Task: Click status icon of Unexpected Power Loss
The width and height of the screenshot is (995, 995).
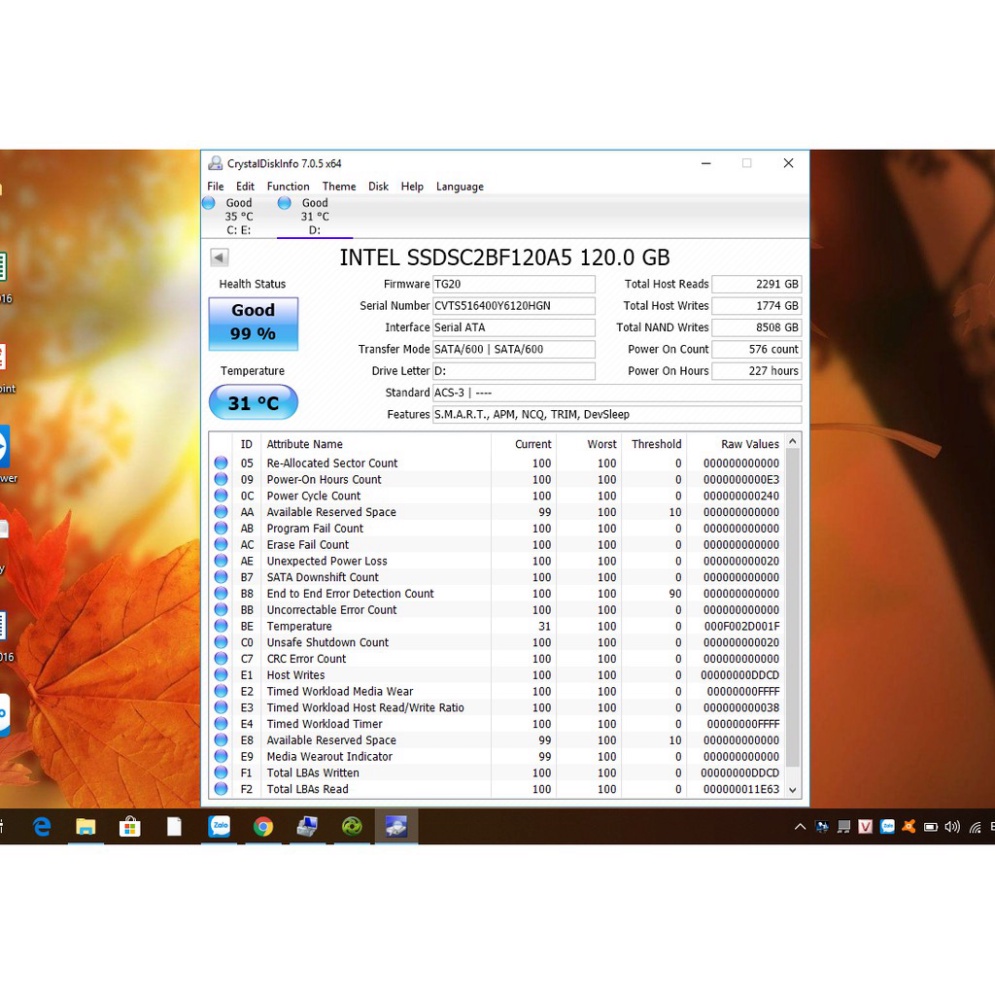Action: point(221,561)
